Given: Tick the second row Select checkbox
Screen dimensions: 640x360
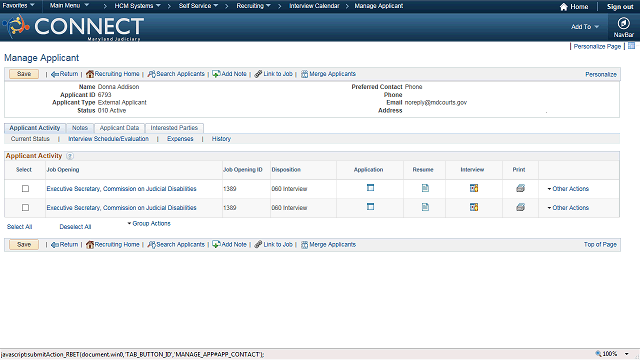Looking at the screenshot, I should point(25,207).
